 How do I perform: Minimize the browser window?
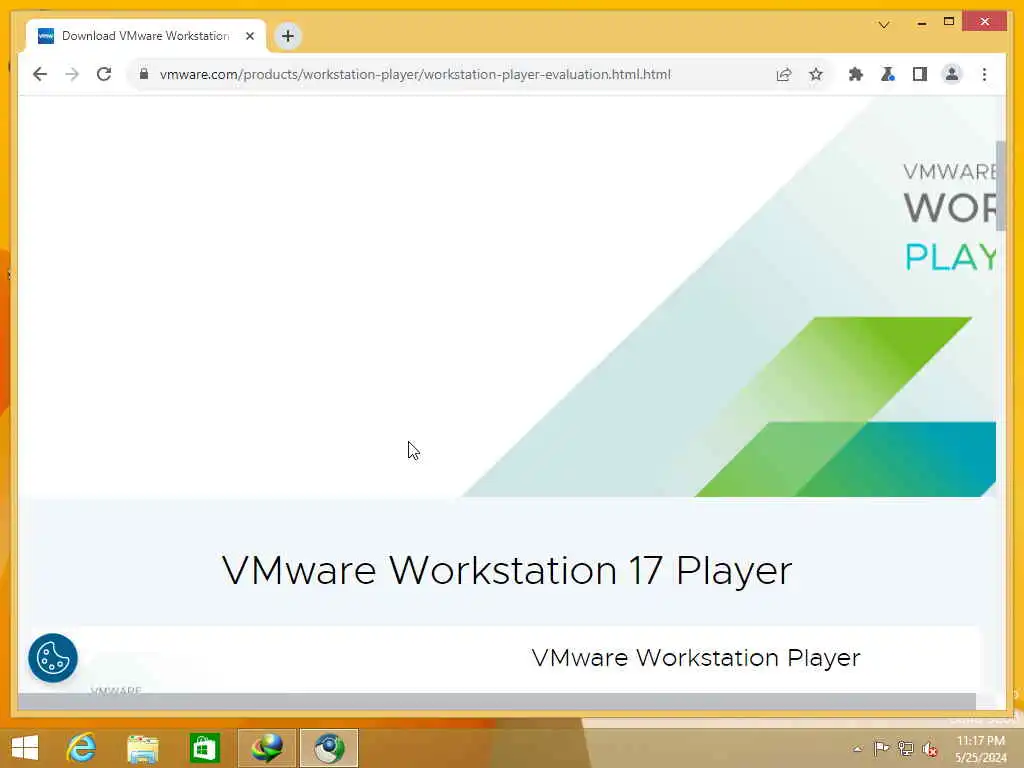point(921,23)
